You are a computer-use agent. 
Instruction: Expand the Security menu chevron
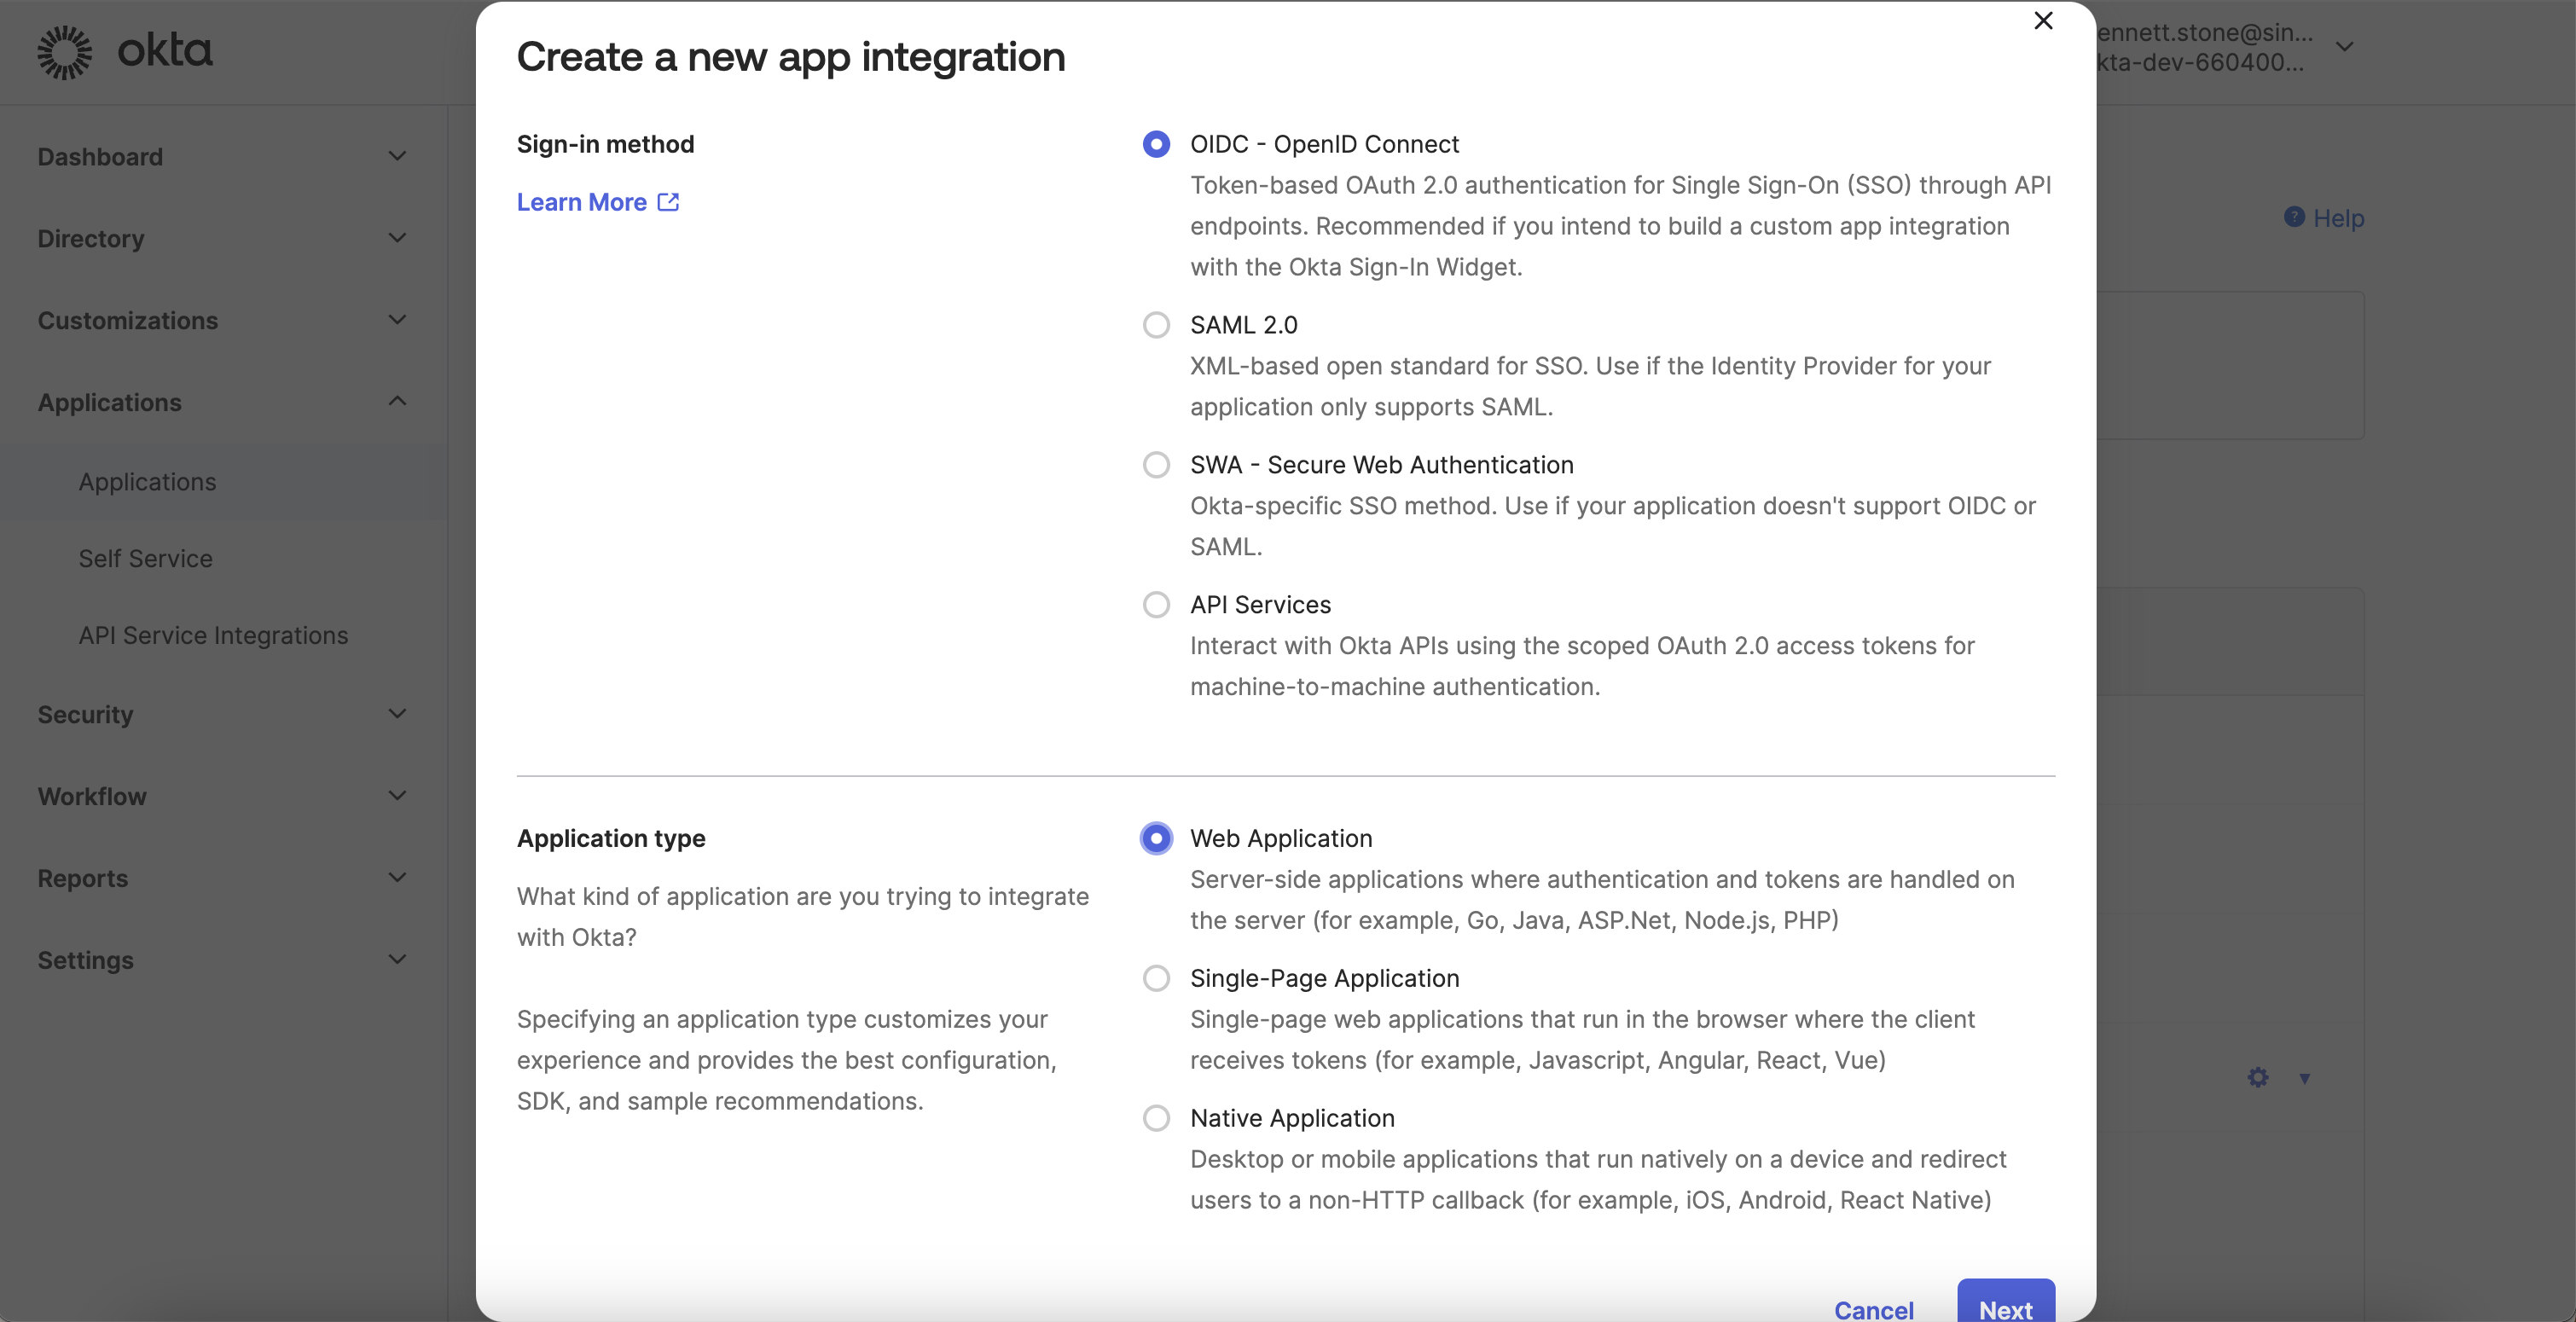(x=397, y=714)
